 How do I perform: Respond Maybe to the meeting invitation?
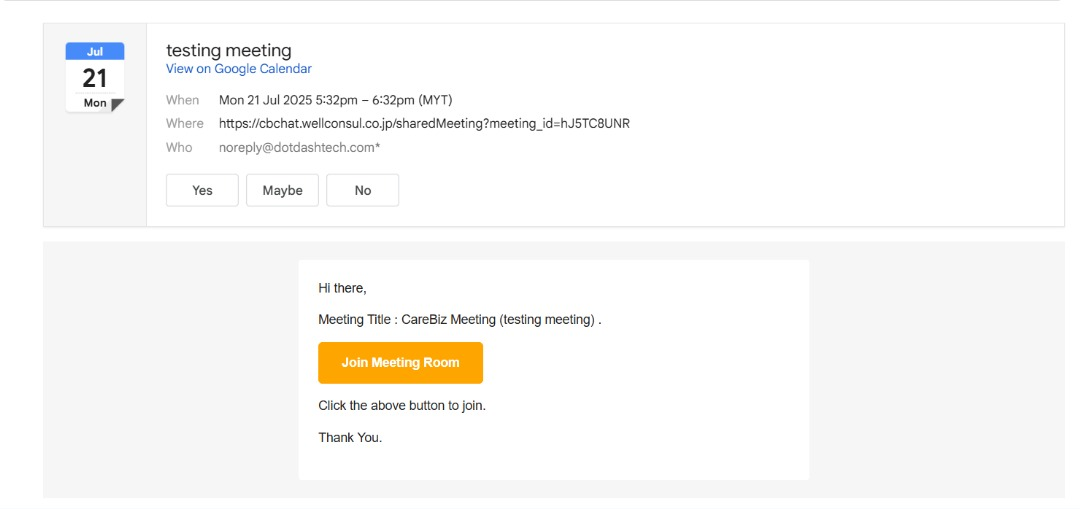click(x=282, y=190)
